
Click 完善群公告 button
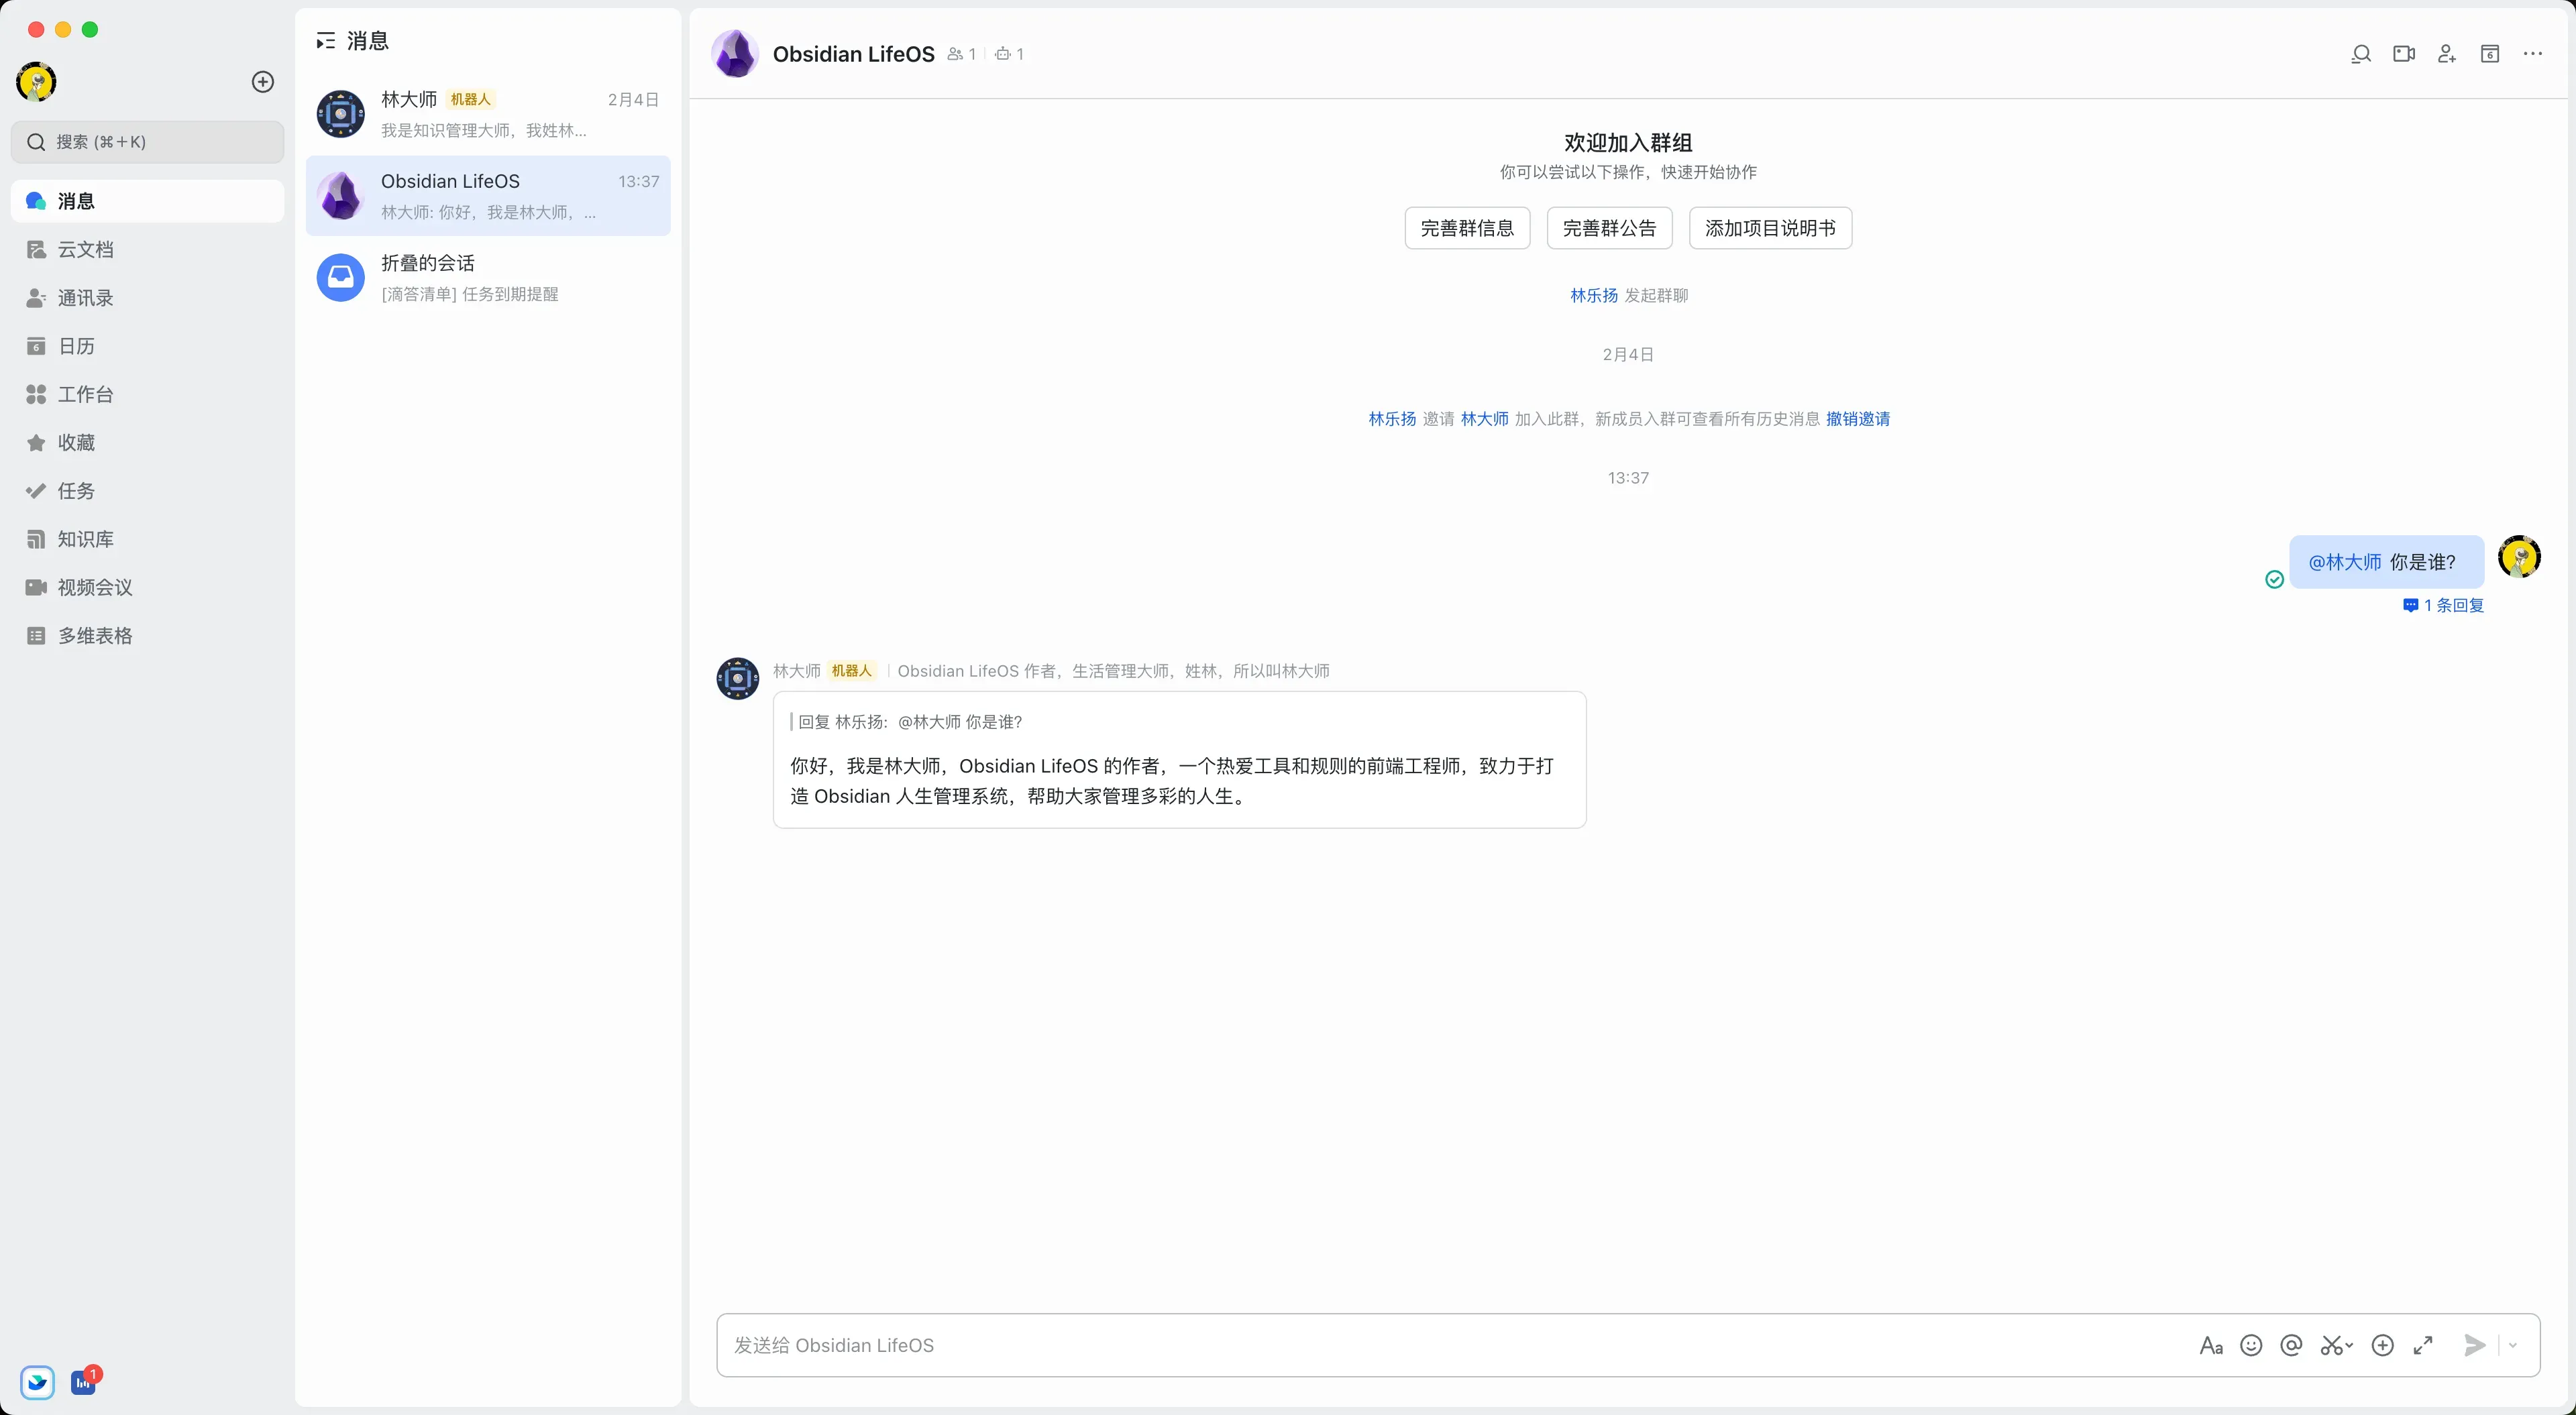coord(1609,228)
